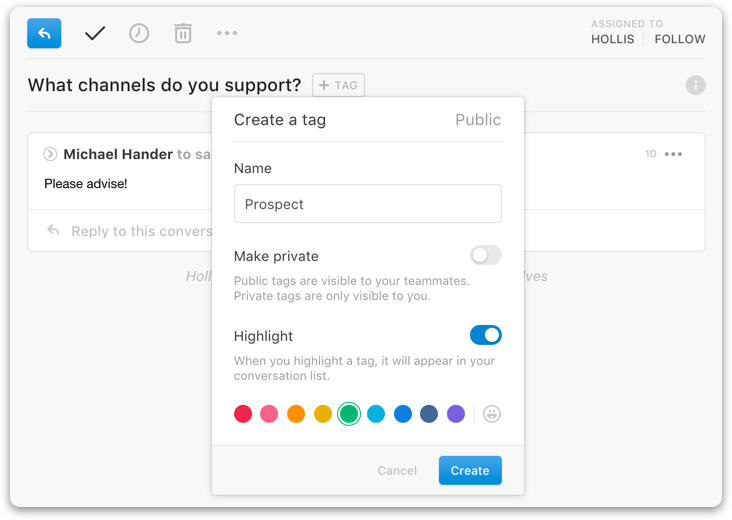The width and height of the screenshot is (732, 520).
Task: Open the conversation info icon
Action: [x=695, y=85]
